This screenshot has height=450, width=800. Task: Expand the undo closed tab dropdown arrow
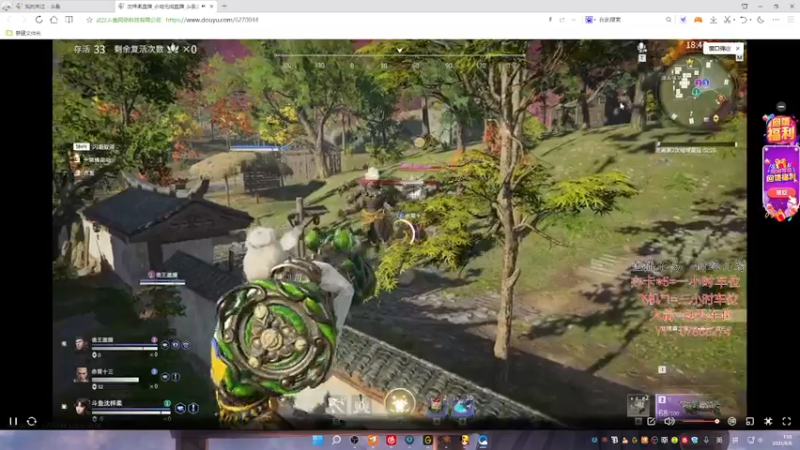pyautogui.click(x=751, y=20)
